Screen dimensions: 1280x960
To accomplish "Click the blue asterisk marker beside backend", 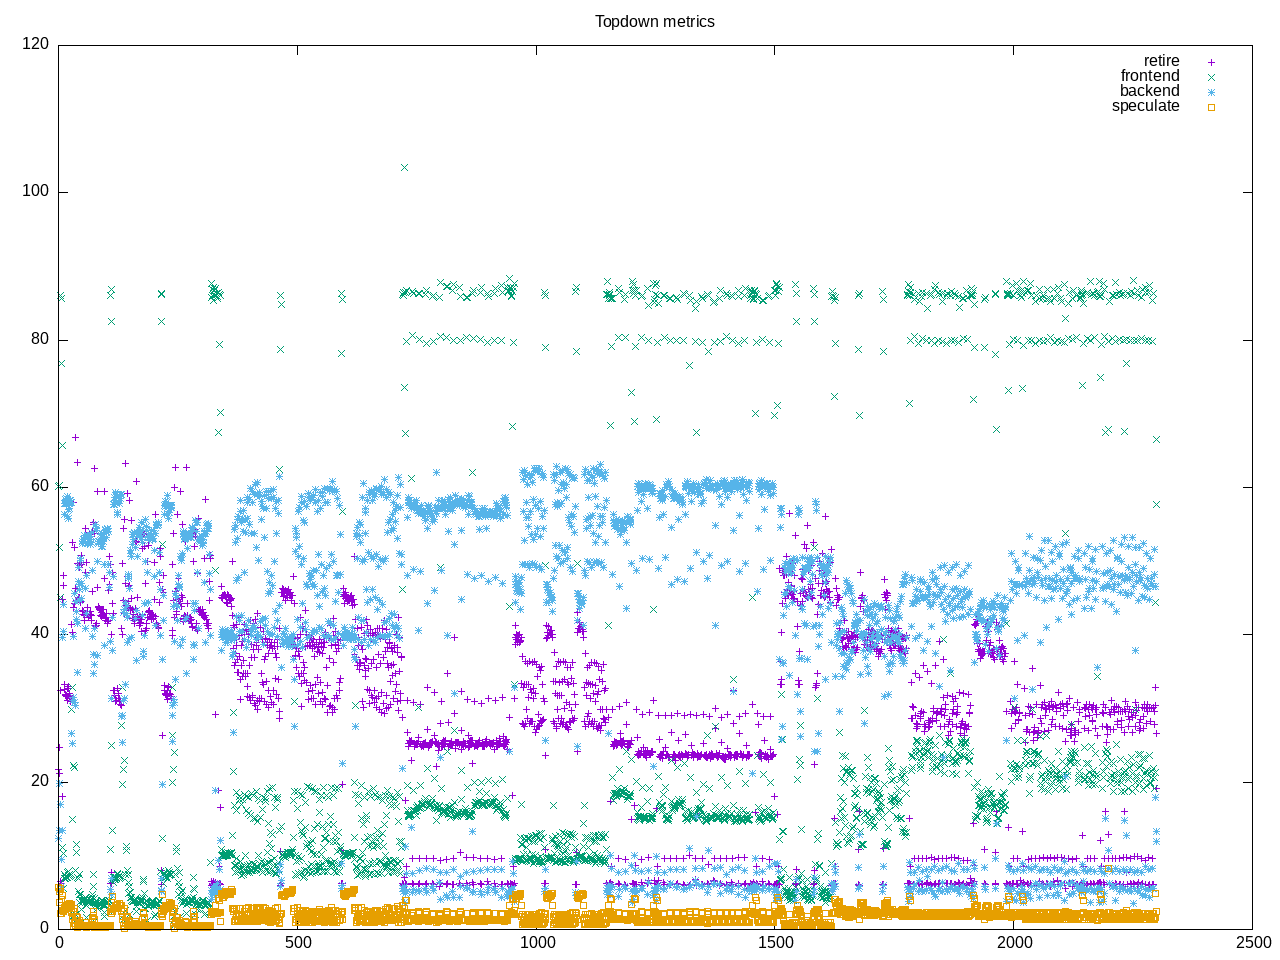I will click(x=1210, y=92).
